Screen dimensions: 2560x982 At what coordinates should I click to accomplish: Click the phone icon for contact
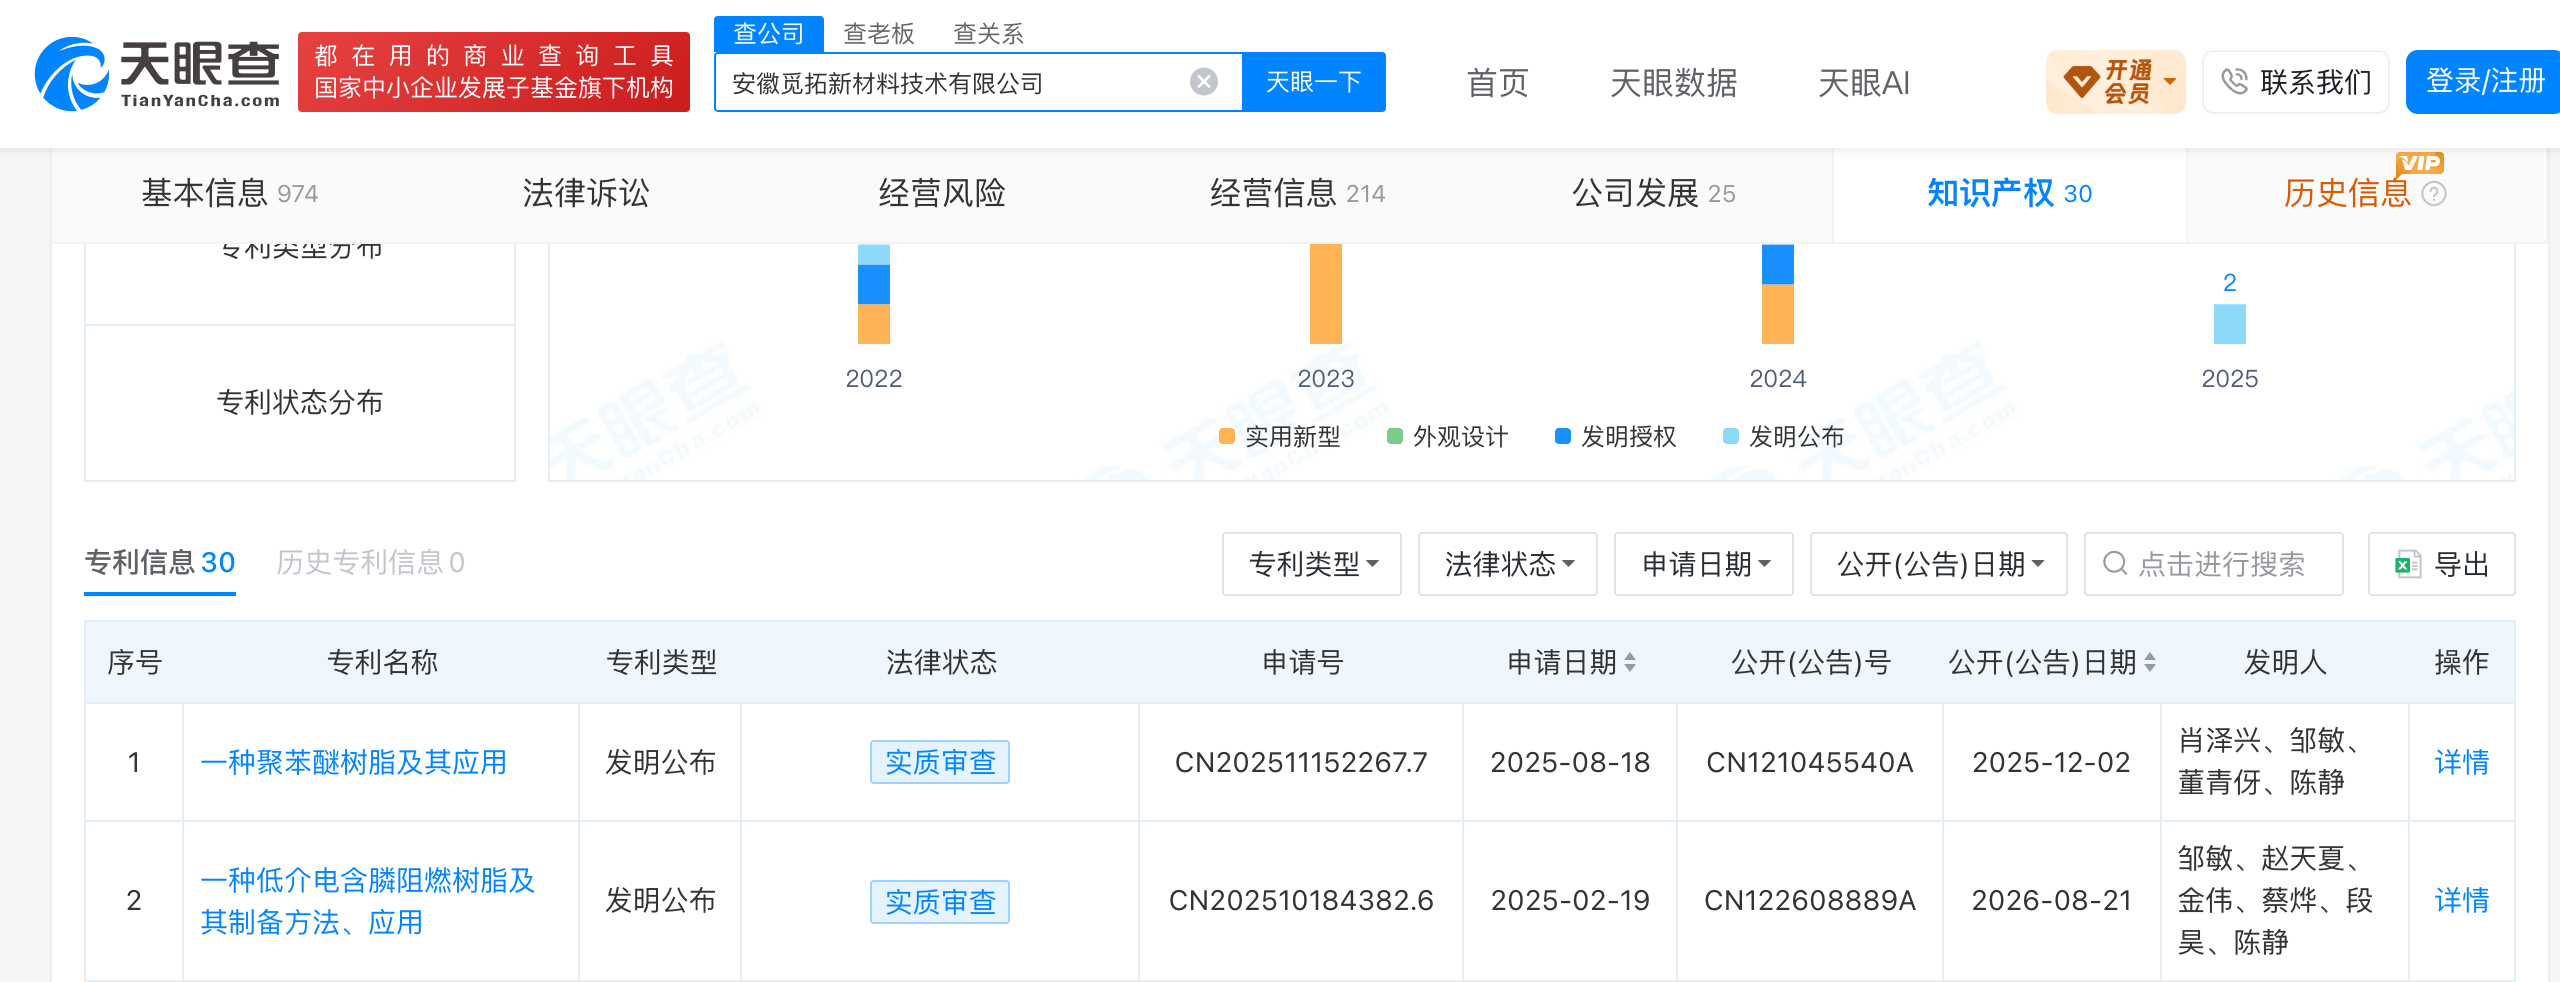[x=2234, y=82]
